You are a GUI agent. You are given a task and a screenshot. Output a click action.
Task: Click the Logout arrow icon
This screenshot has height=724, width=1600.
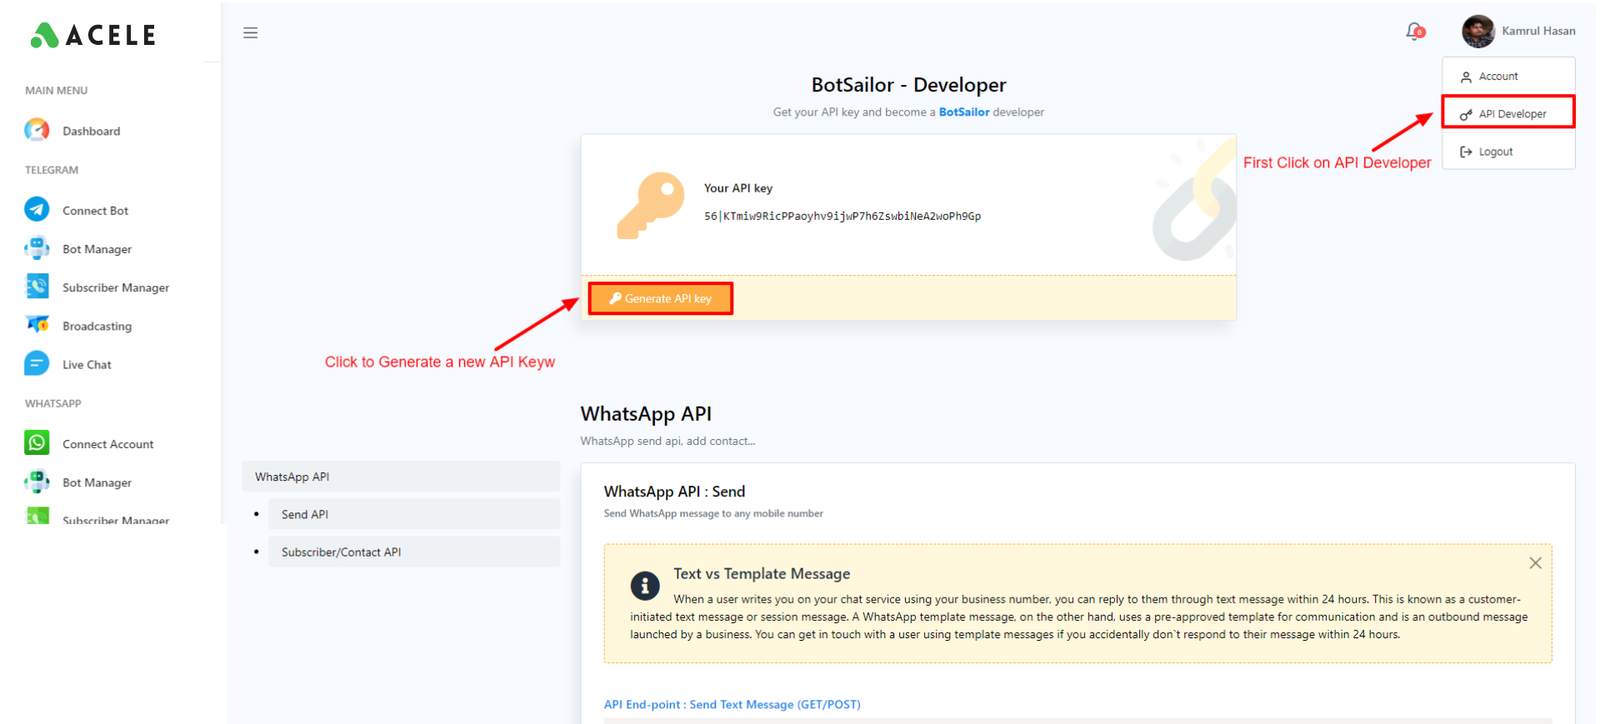tap(1466, 152)
